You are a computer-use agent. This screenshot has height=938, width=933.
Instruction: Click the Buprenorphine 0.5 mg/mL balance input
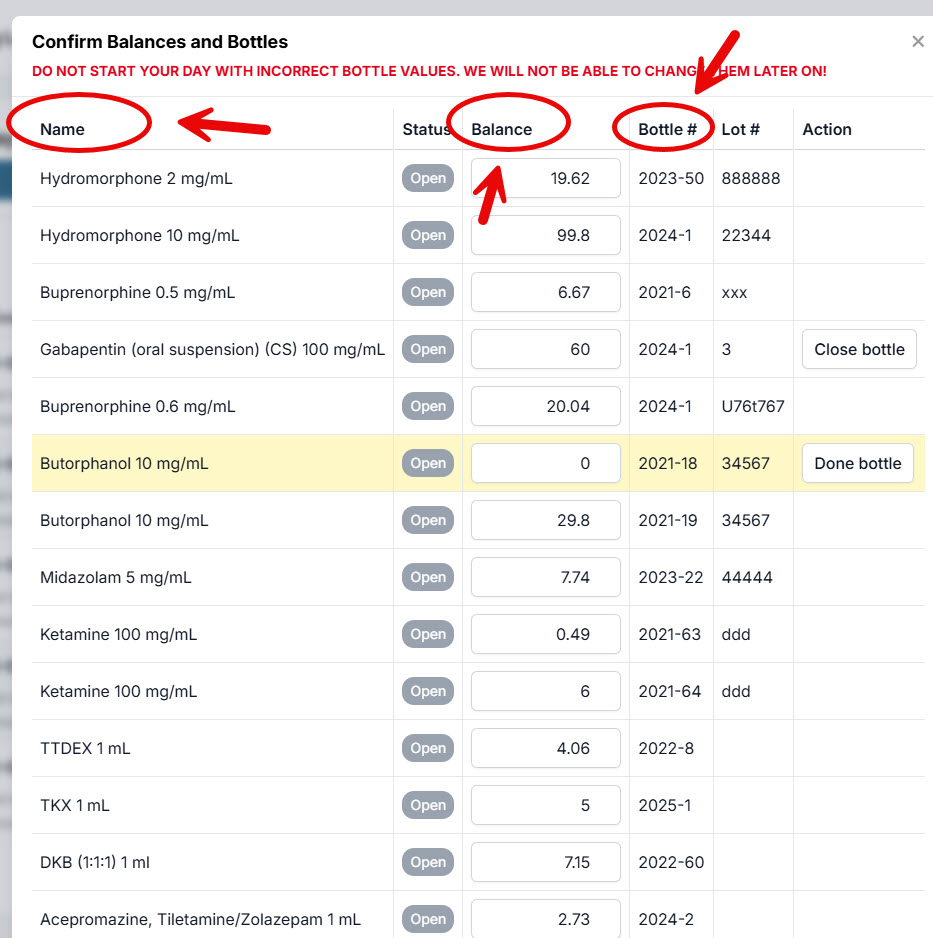click(x=545, y=293)
